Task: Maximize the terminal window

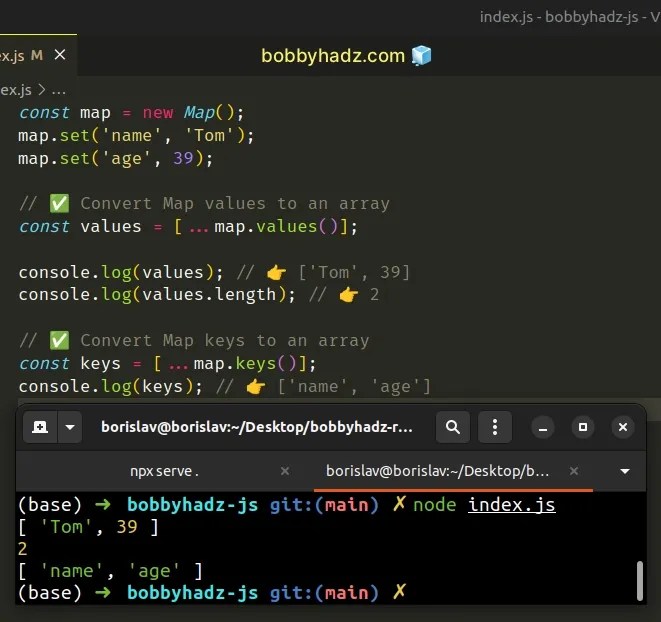Action: point(583,428)
